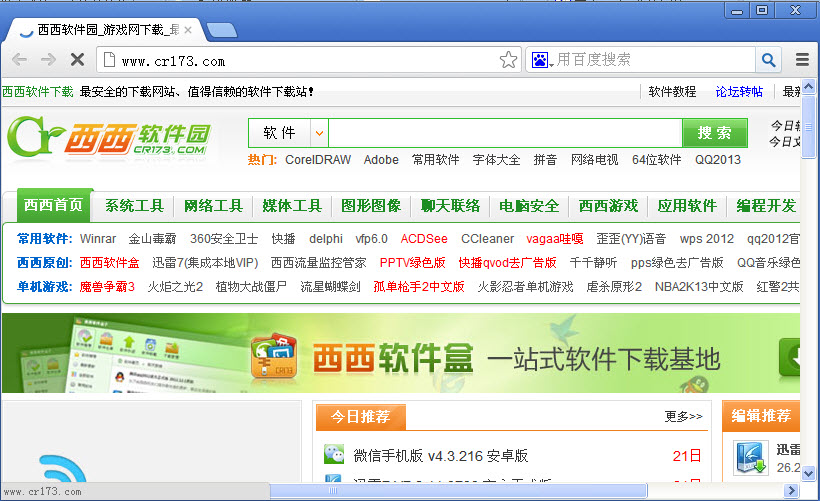Open the 西西游戏 navigation tab

608,206
